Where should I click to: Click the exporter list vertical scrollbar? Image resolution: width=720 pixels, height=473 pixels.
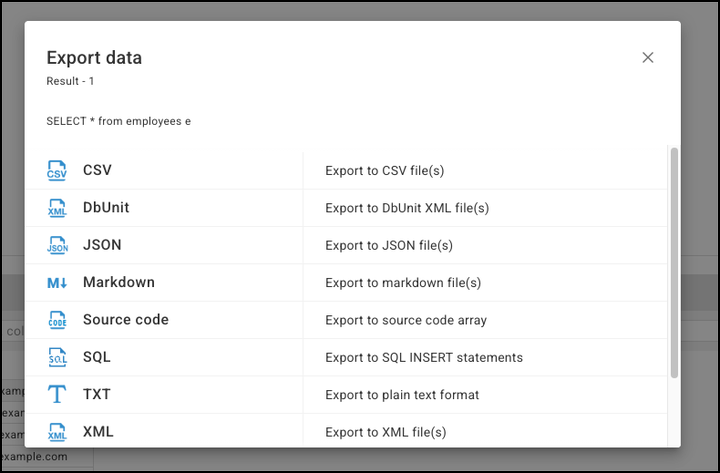pos(674,263)
